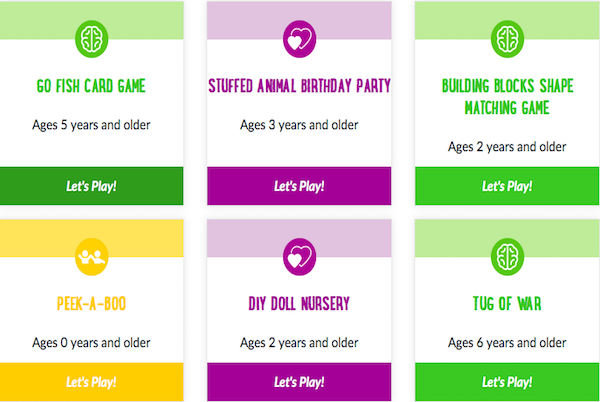Click the Tug of War title

click(x=507, y=304)
